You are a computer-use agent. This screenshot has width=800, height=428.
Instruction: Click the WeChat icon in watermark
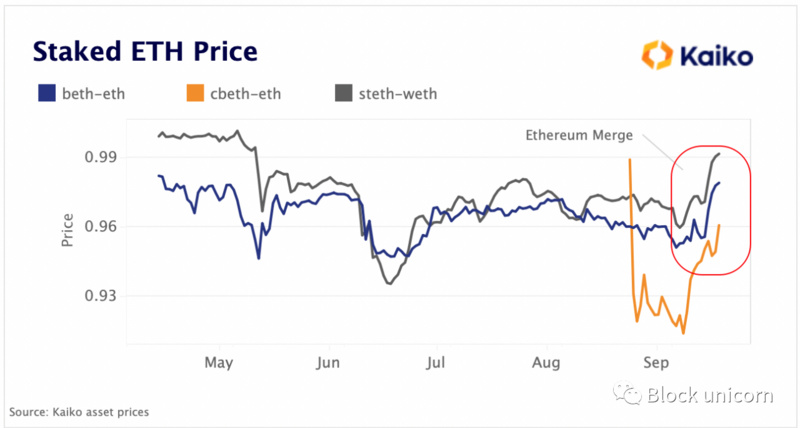tap(627, 394)
